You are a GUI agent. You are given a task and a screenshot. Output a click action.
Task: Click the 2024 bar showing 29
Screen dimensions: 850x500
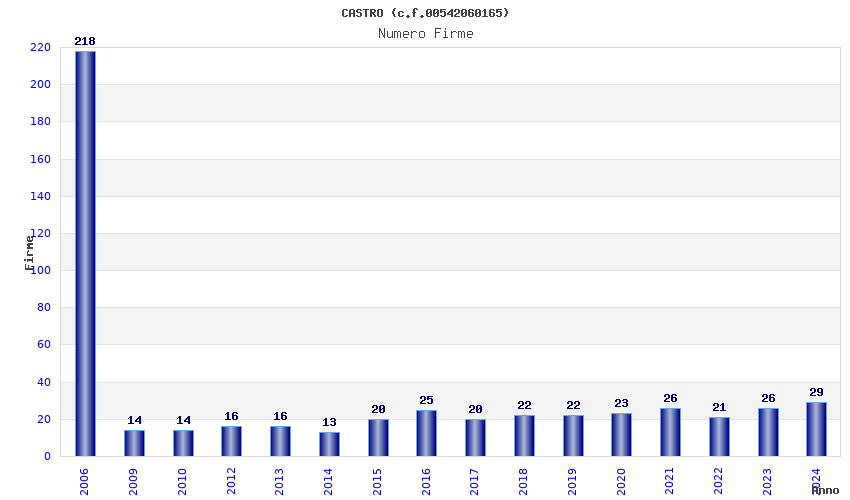816,429
